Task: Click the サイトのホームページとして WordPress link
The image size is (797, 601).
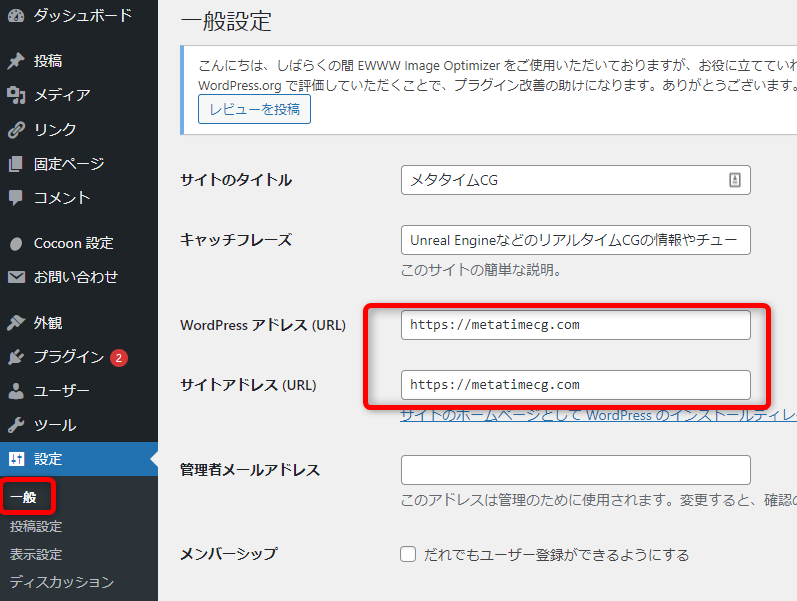Action: pyautogui.click(x=598, y=415)
